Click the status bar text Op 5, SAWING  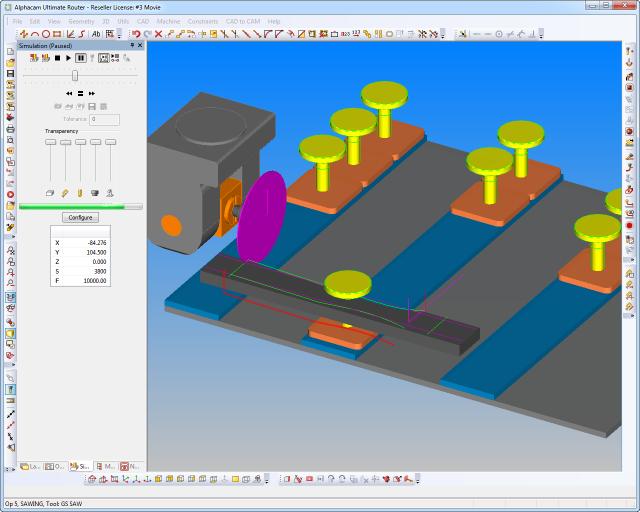pos(24,503)
